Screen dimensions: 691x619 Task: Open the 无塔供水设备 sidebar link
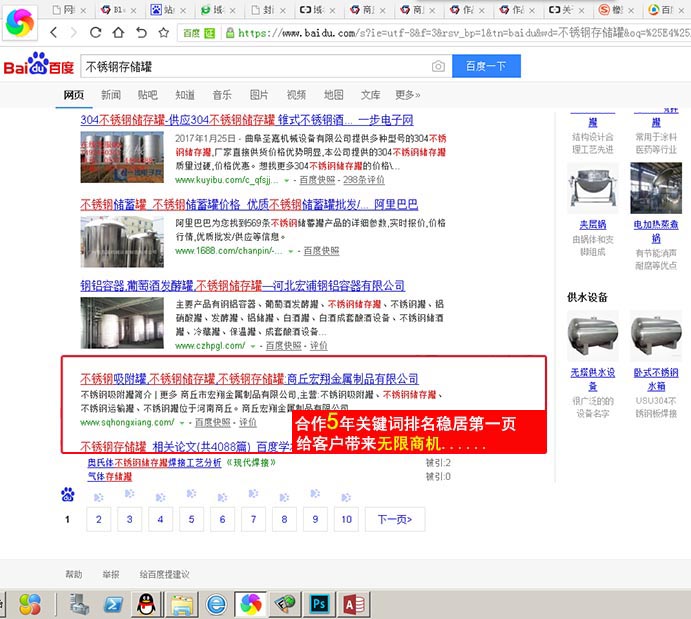click(x=593, y=379)
